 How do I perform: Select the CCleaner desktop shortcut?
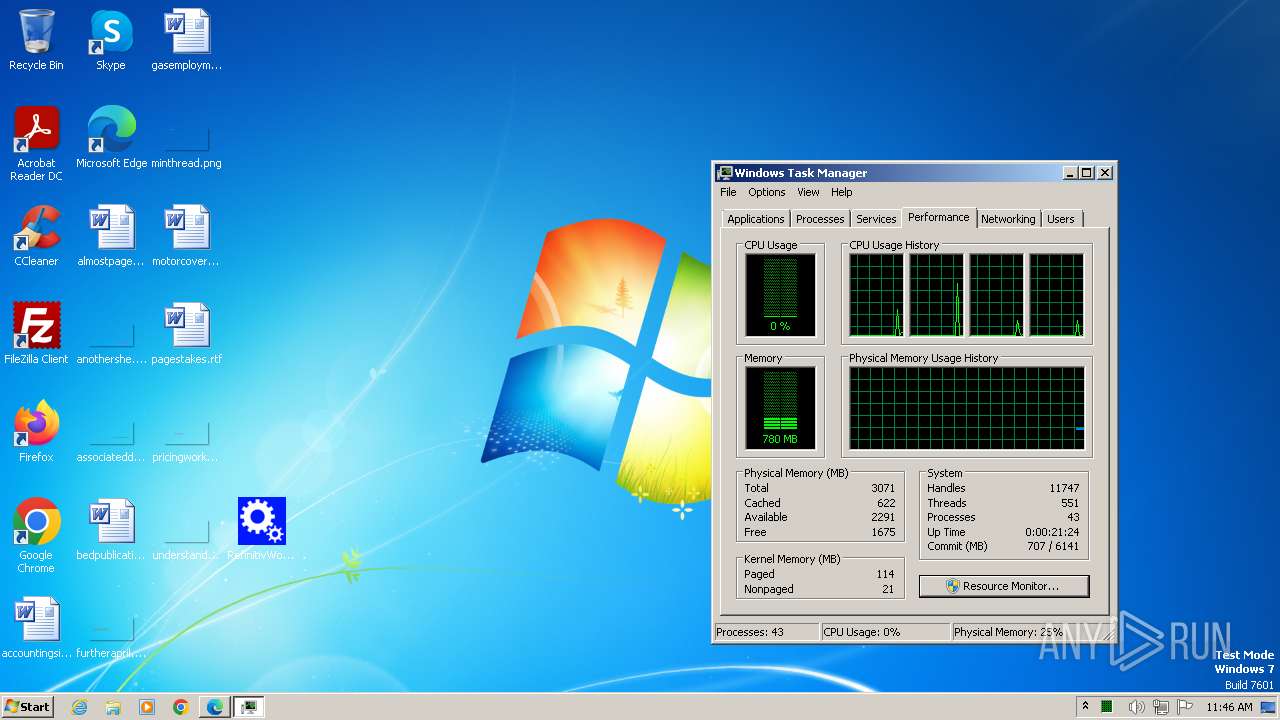tap(36, 236)
